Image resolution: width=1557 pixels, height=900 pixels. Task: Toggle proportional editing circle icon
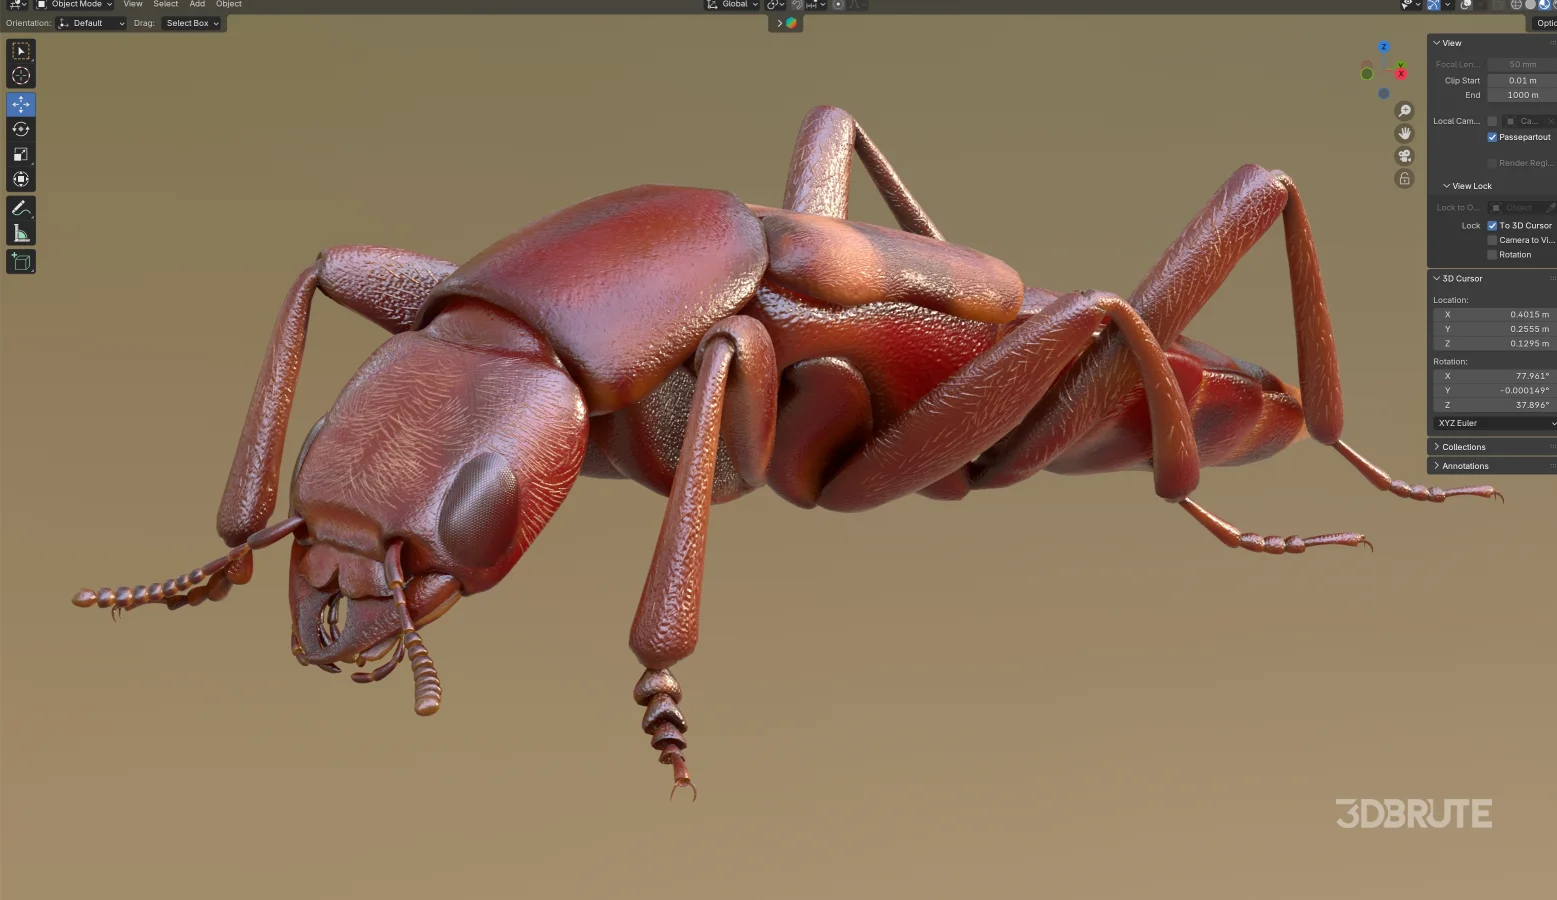click(838, 4)
